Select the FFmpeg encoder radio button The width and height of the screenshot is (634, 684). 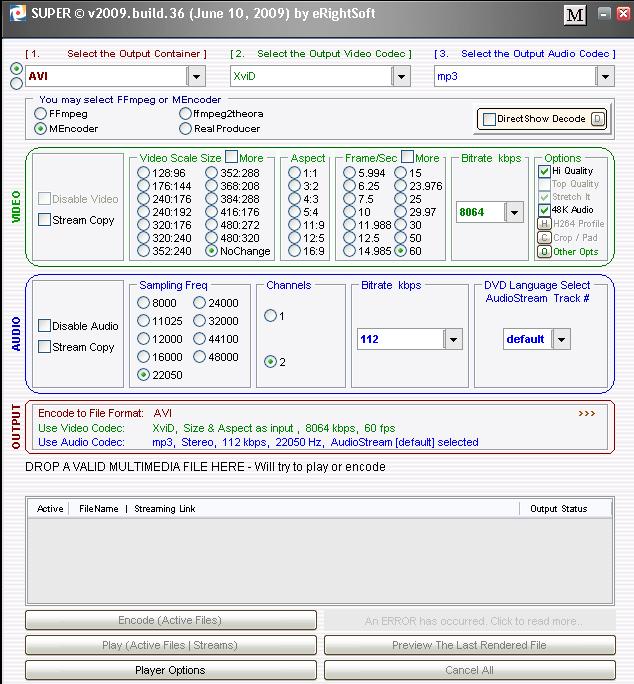point(40,114)
